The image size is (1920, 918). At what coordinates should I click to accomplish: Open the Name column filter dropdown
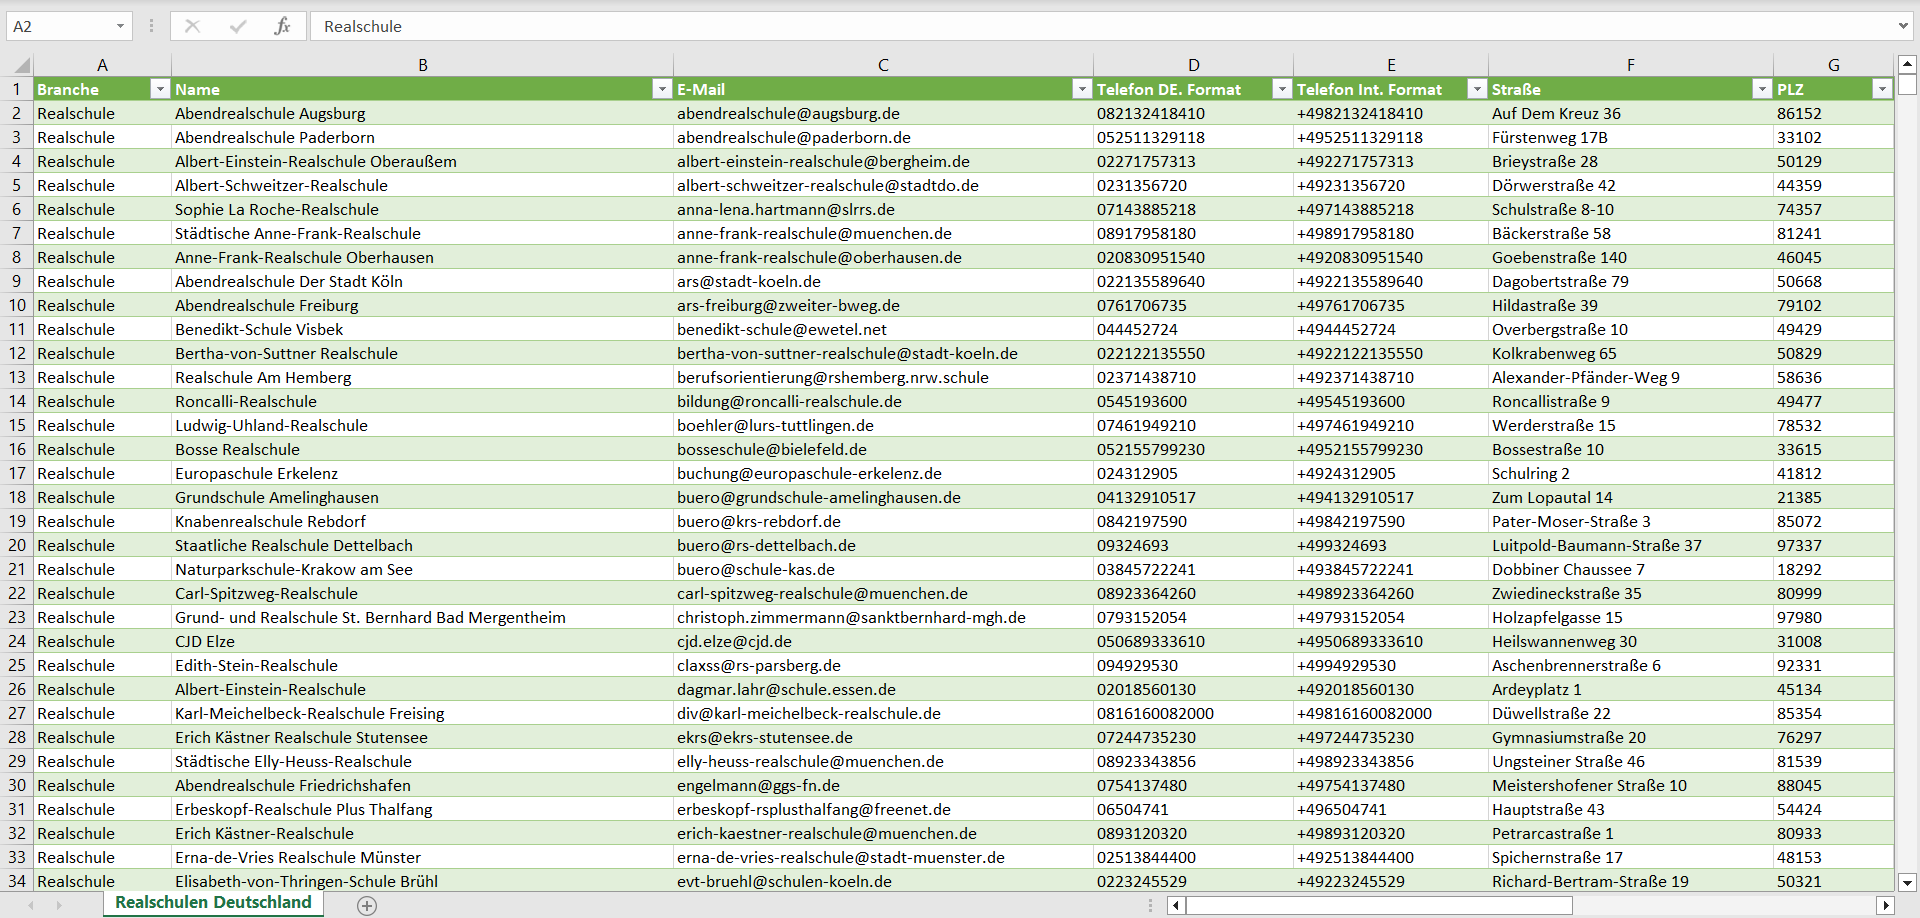click(661, 89)
